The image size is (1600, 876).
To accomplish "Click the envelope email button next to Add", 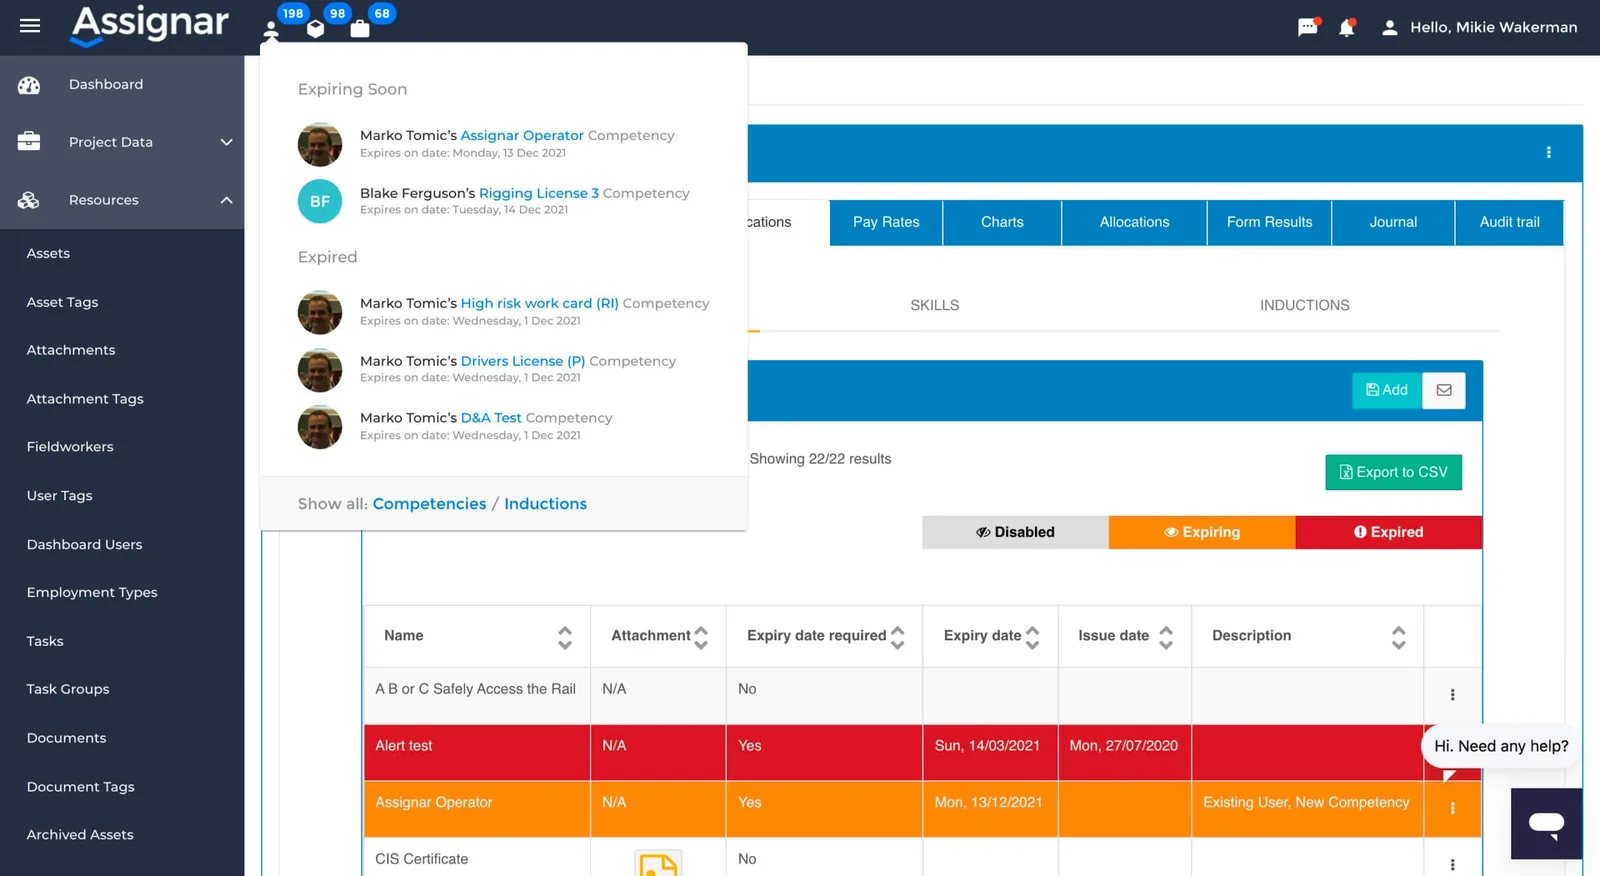I will (x=1444, y=390).
